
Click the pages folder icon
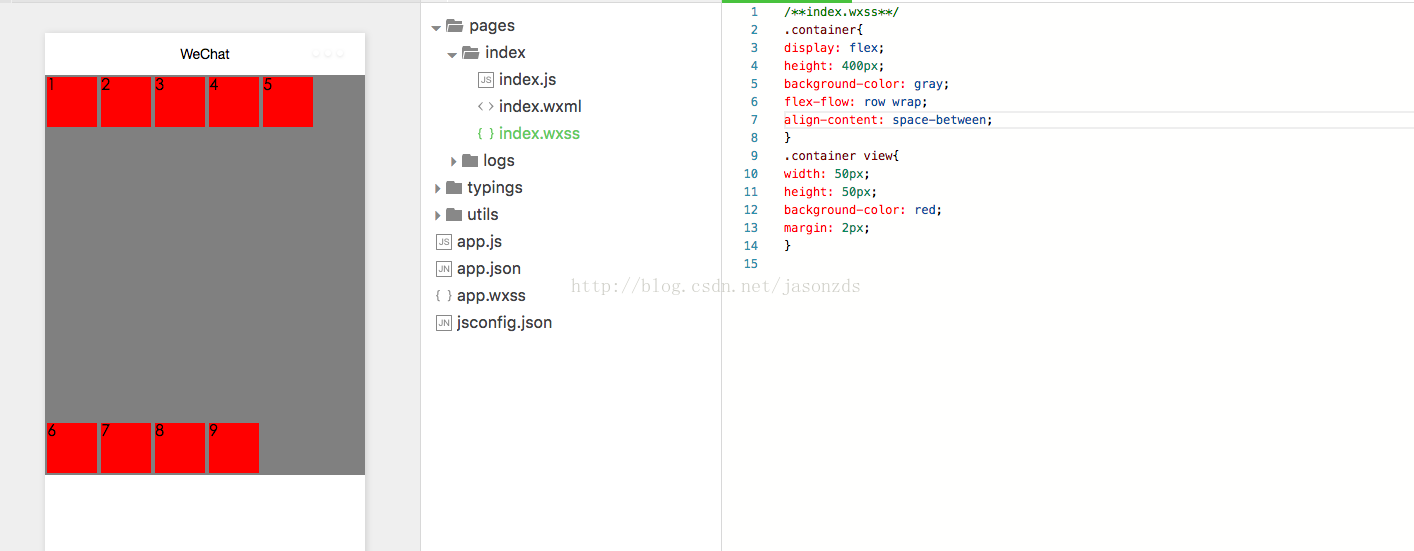454,26
